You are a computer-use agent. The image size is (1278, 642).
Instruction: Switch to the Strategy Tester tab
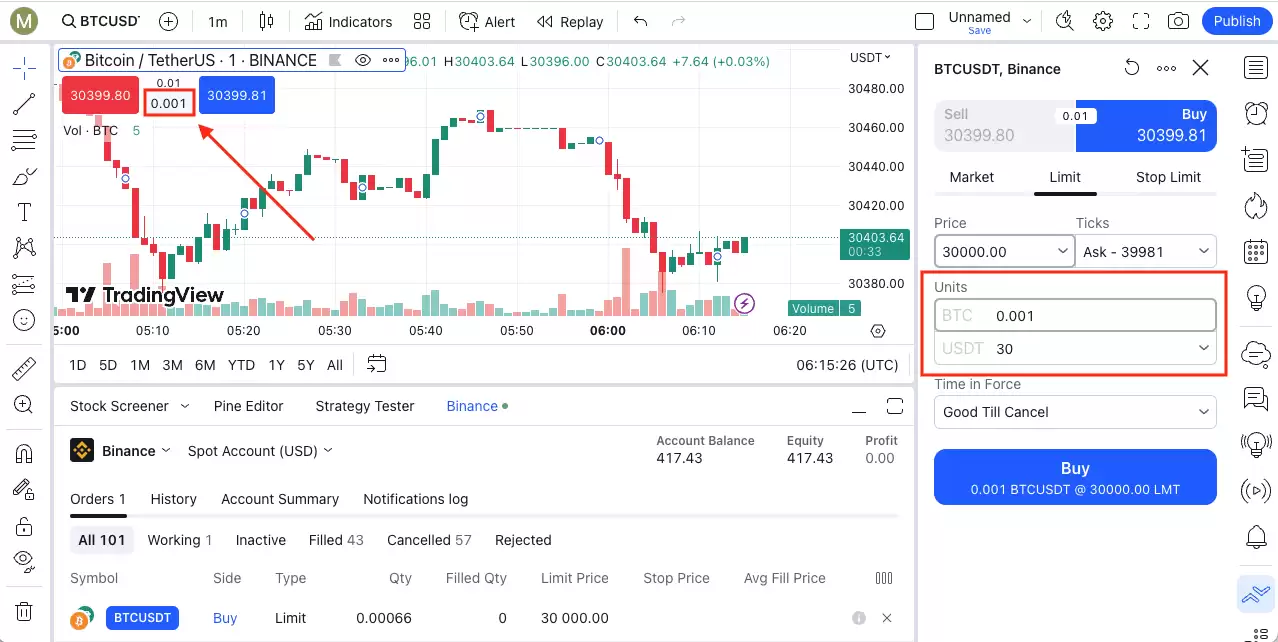pos(365,406)
